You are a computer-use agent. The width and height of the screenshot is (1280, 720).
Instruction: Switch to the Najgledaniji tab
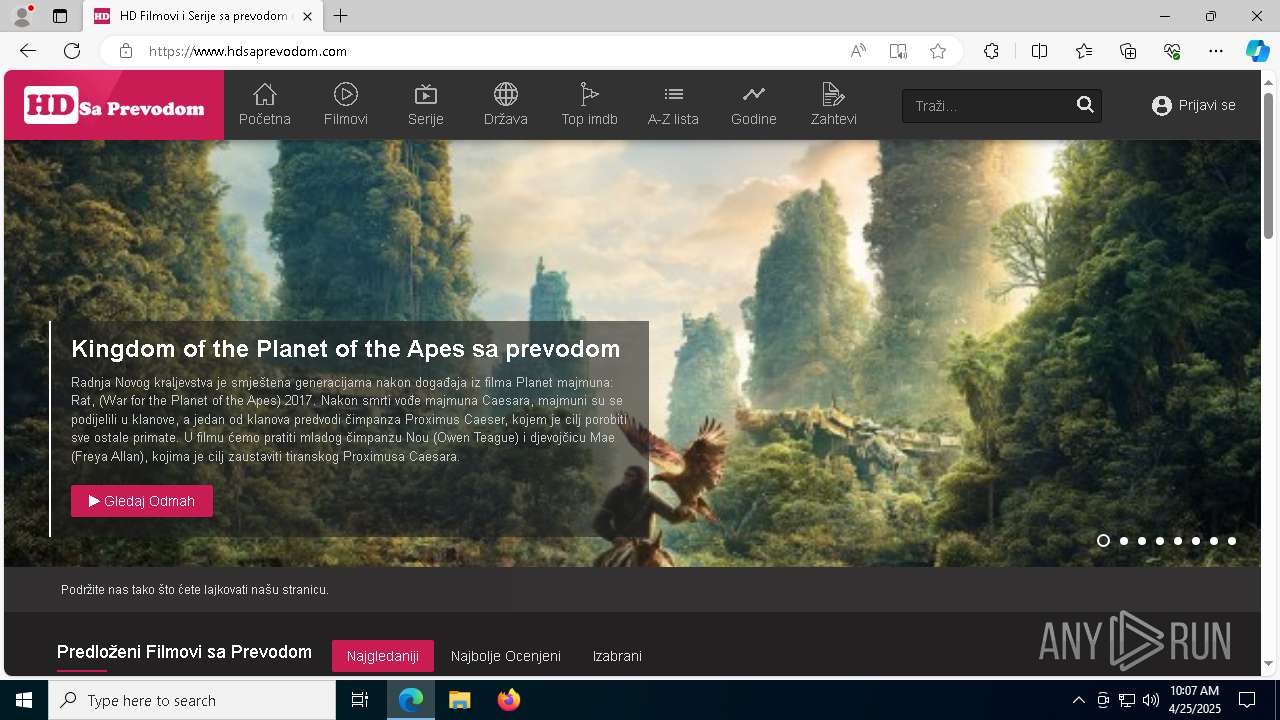[x=383, y=656]
